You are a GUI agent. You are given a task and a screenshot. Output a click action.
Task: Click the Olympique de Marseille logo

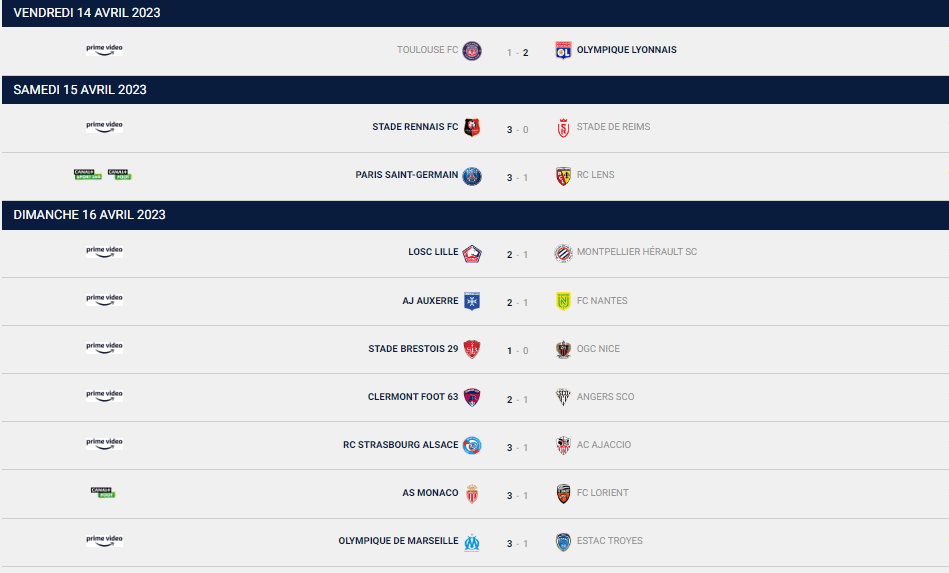[x=472, y=542]
